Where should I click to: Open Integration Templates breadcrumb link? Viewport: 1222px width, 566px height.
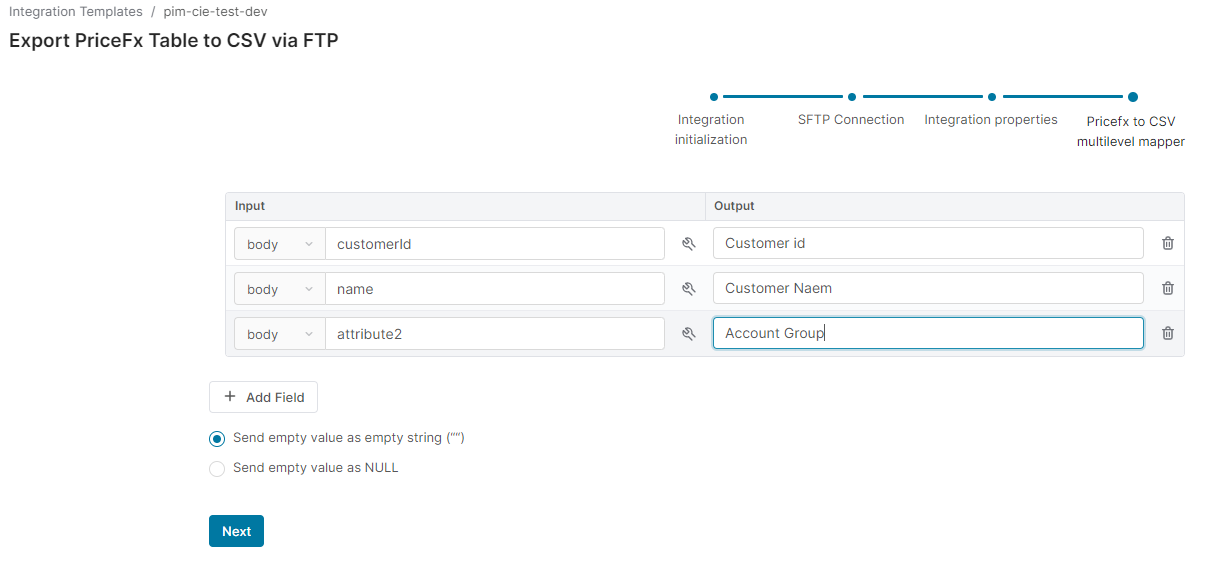(x=76, y=12)
